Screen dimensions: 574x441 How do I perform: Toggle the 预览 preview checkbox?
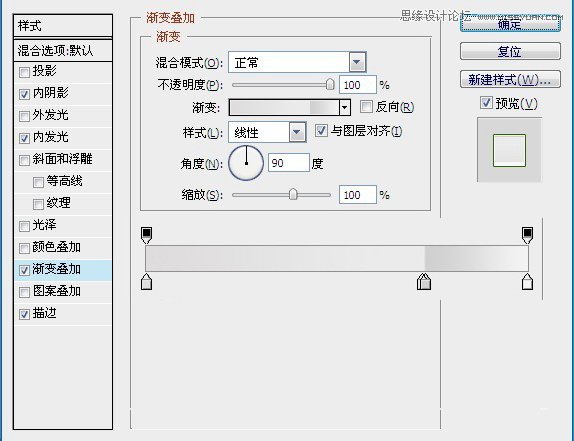click(486, 103)
